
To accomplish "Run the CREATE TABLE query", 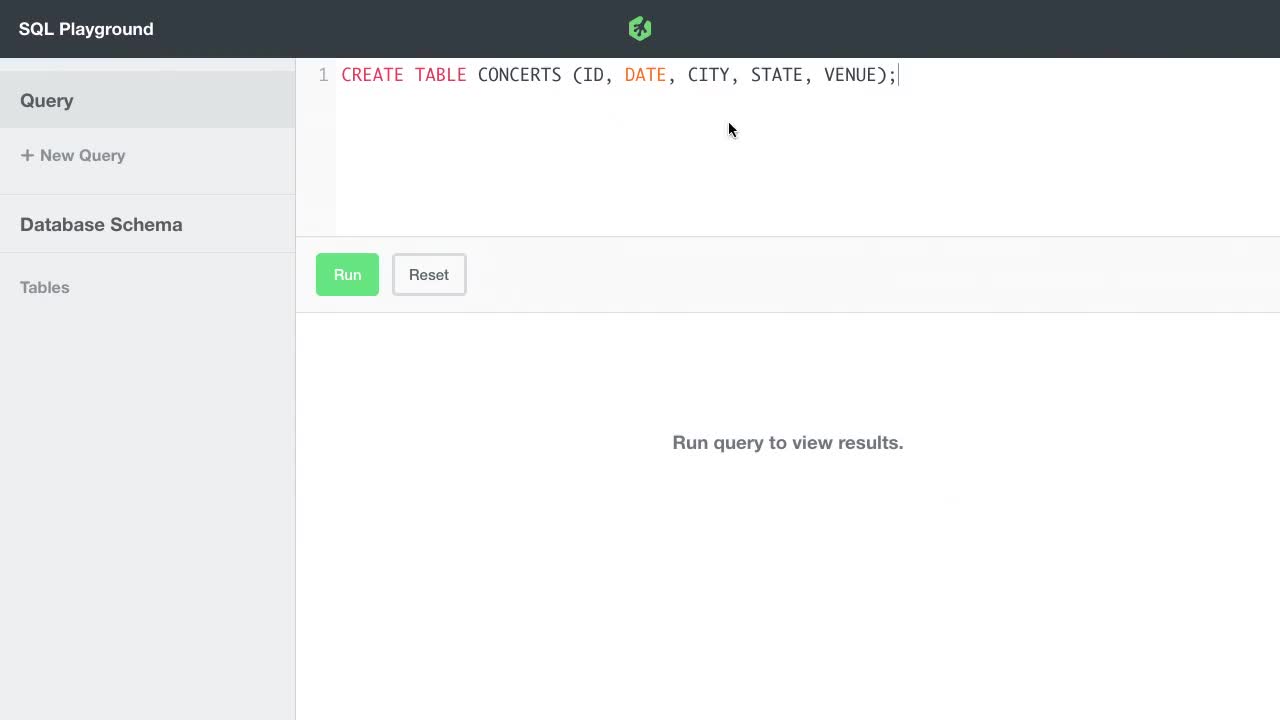I will pos(347,274).
